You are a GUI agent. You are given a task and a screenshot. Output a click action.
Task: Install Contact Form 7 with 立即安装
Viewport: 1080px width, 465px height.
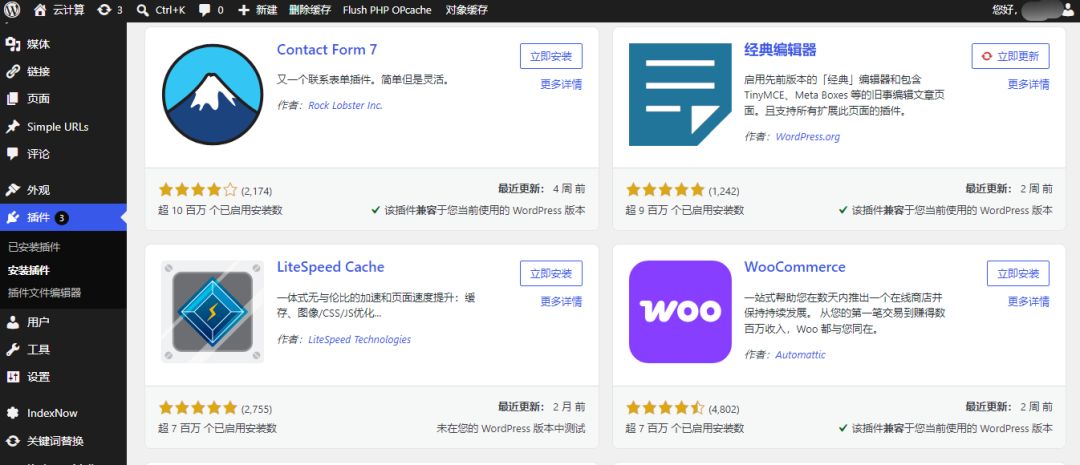coord(551,56)
